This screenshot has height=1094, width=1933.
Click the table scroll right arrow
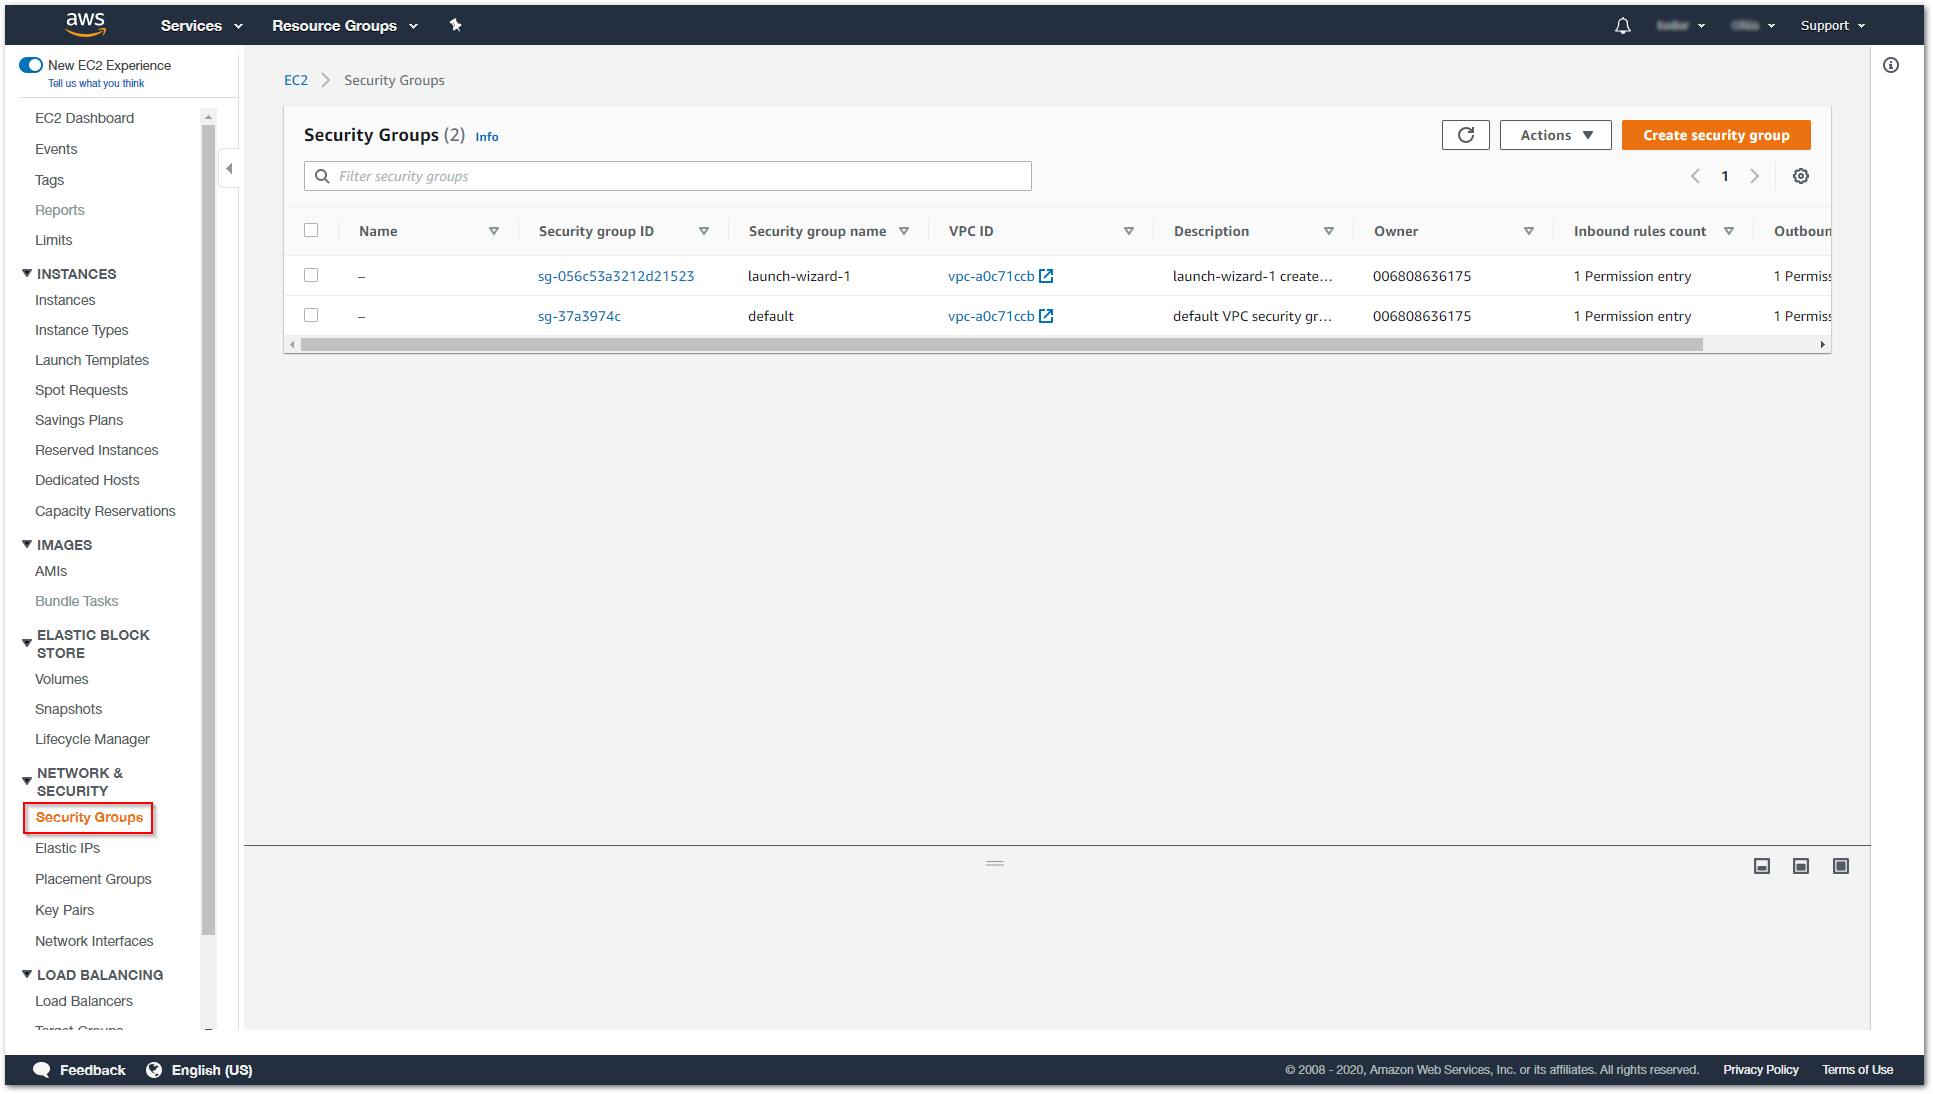(x=1822, y=344)
